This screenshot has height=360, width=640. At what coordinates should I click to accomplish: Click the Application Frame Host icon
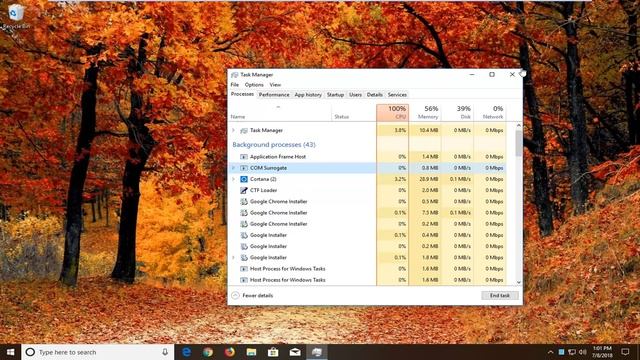pyautogui.click(x=244, y=157)
